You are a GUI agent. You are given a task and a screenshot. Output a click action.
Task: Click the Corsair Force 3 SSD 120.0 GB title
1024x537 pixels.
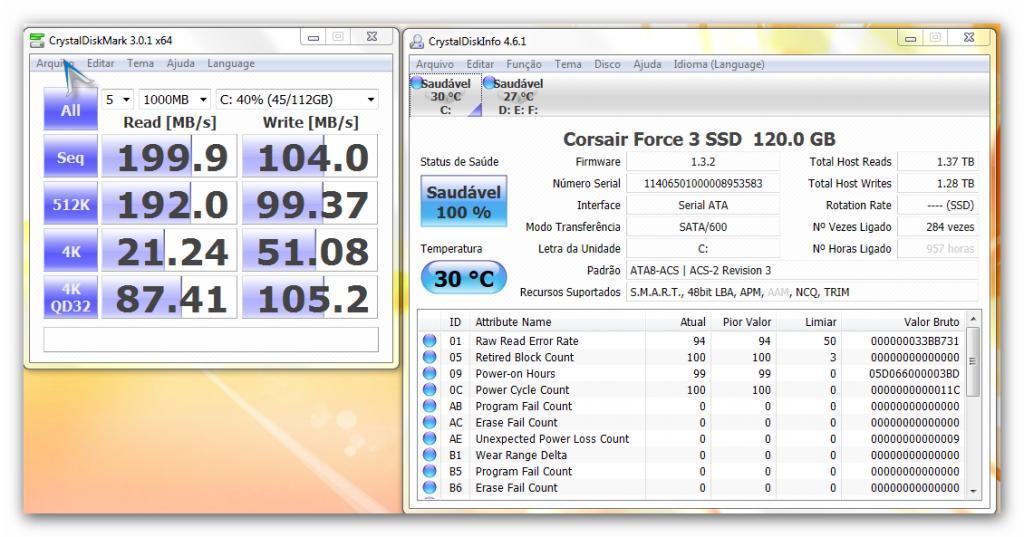point(699,139)
